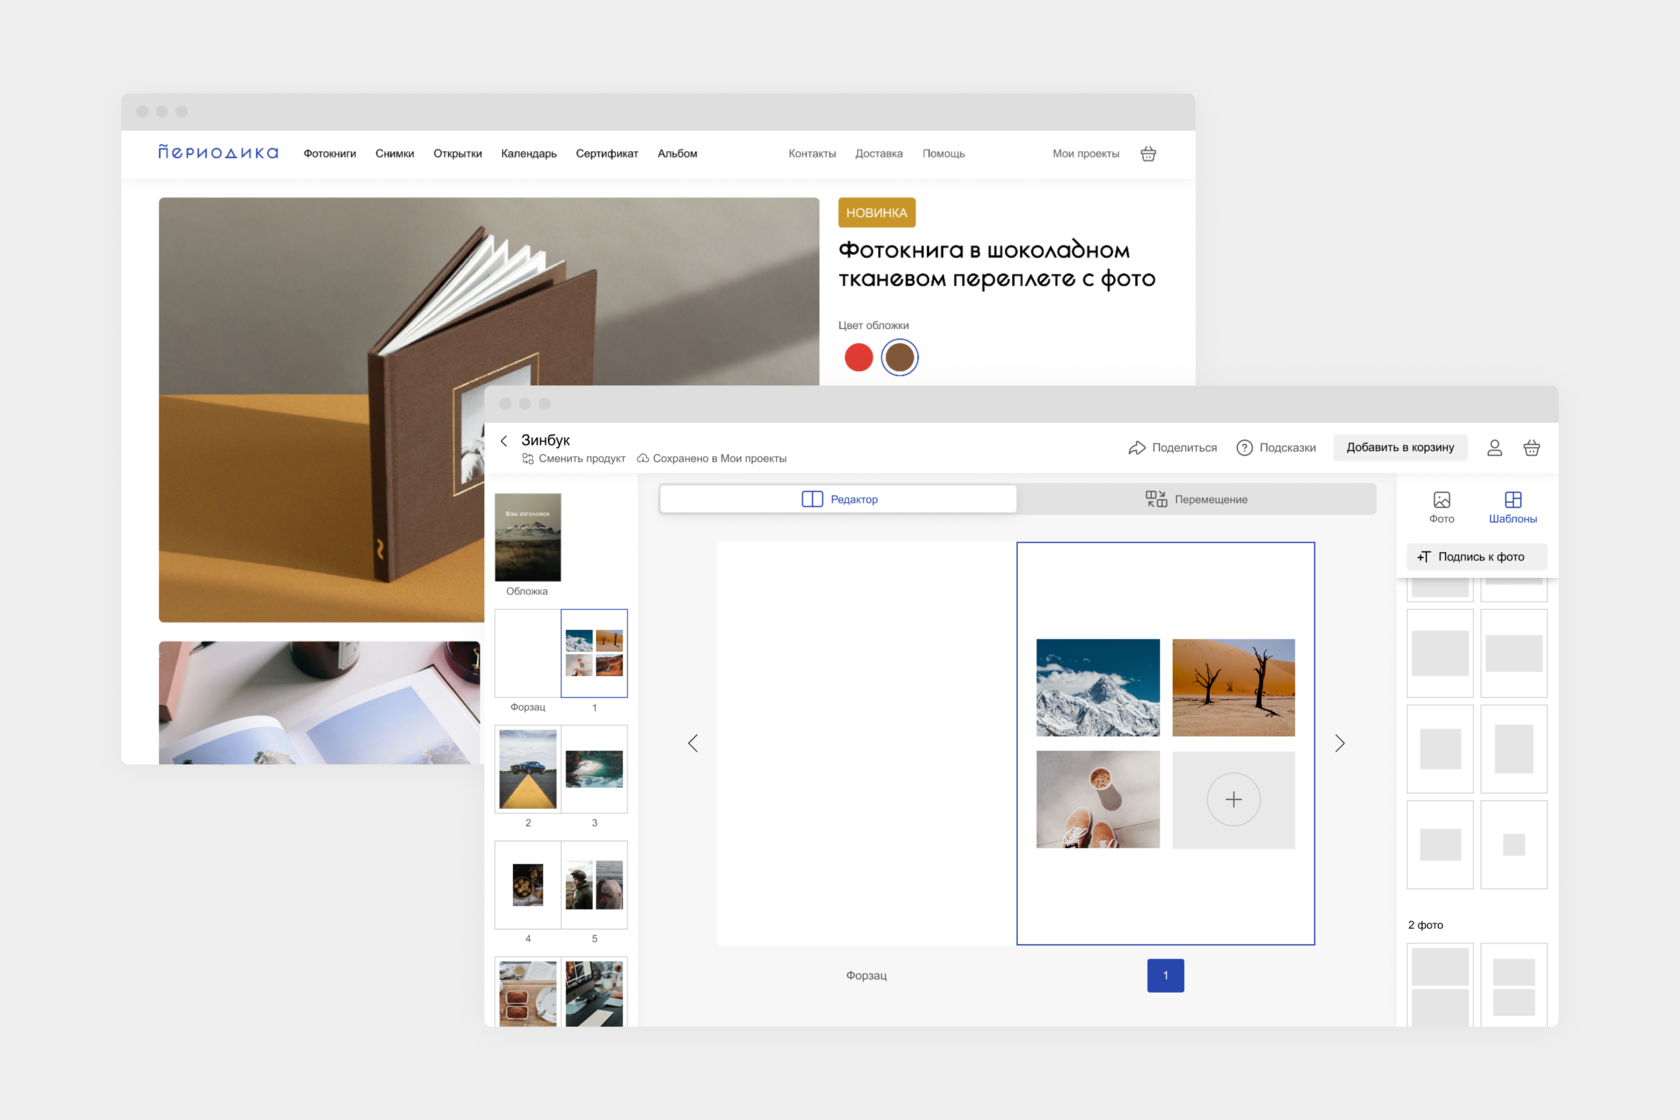
Task: Click the Сменить продукт link text
Action: click(582, 459)
